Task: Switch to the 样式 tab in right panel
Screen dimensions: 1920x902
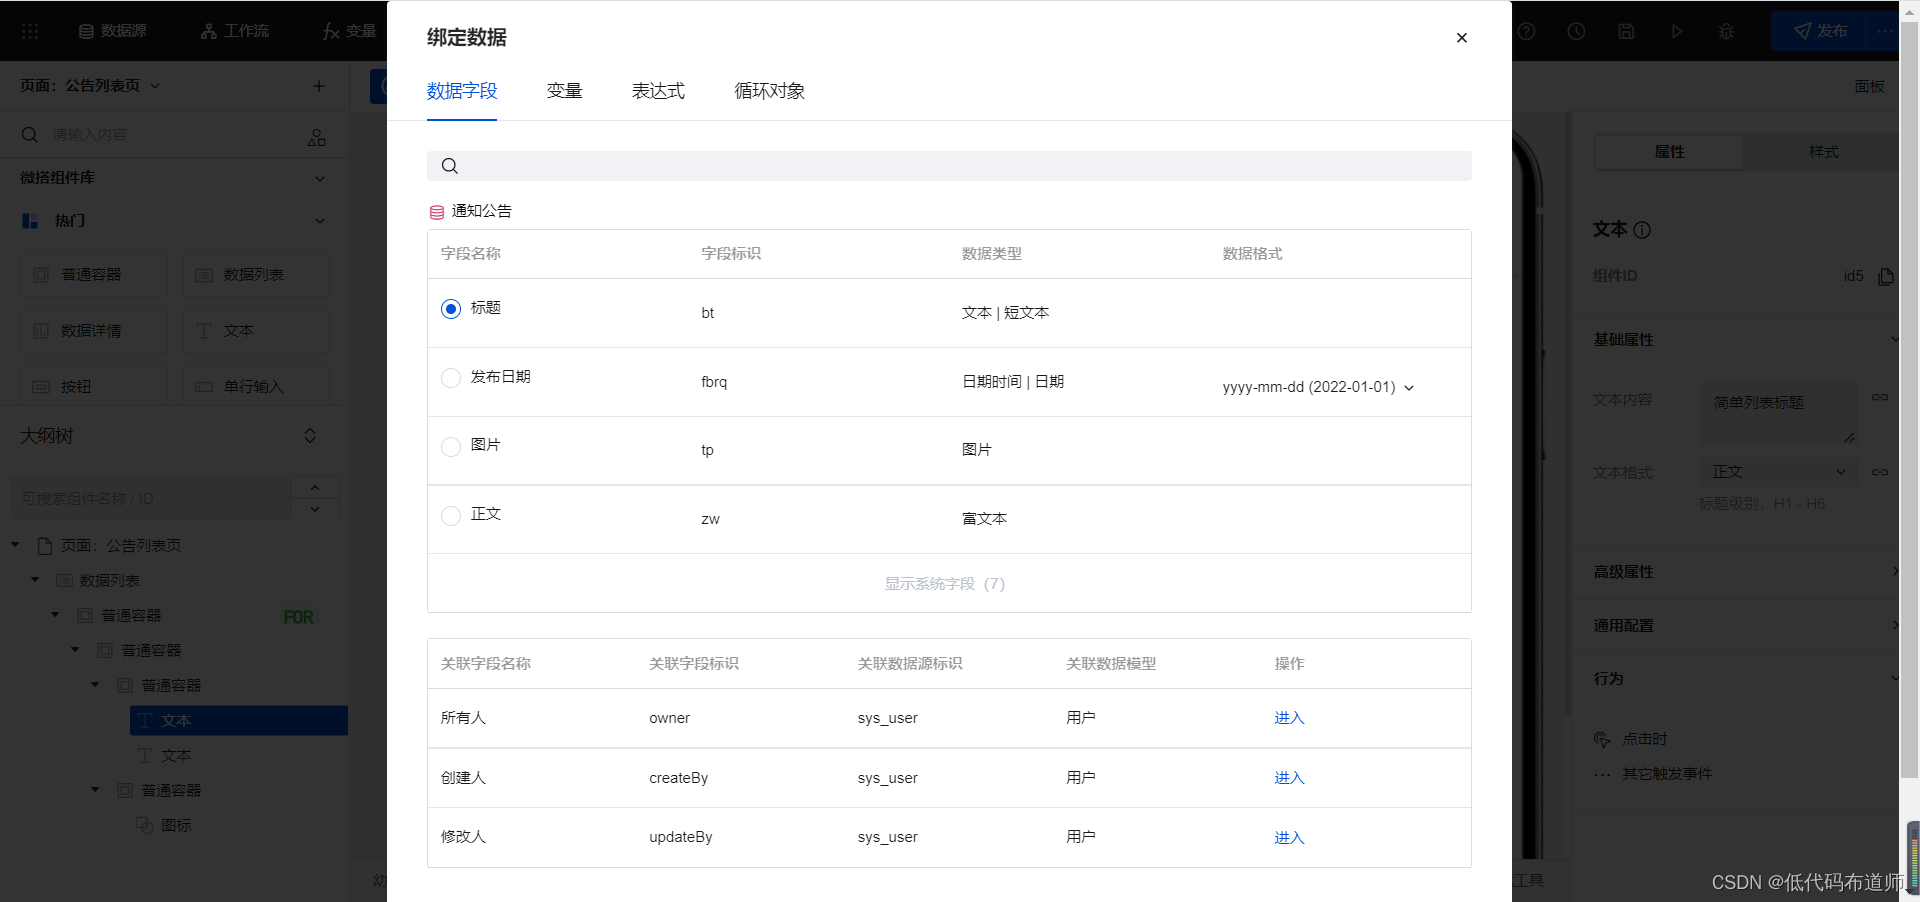Action: tap(1823, 152)
